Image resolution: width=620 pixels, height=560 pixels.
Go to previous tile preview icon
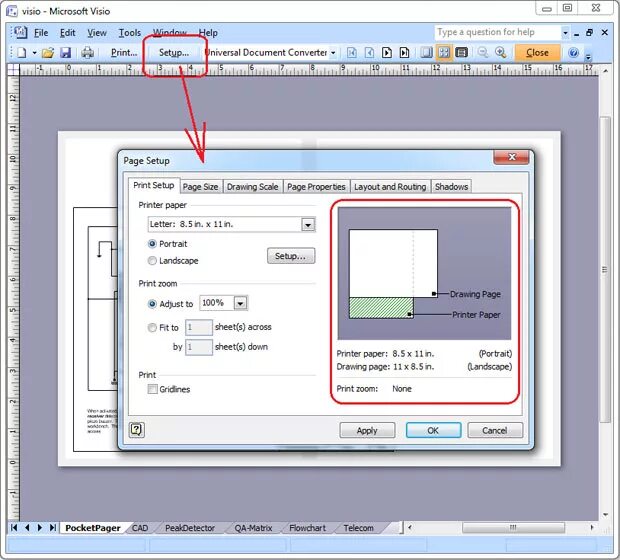point(369,53)
